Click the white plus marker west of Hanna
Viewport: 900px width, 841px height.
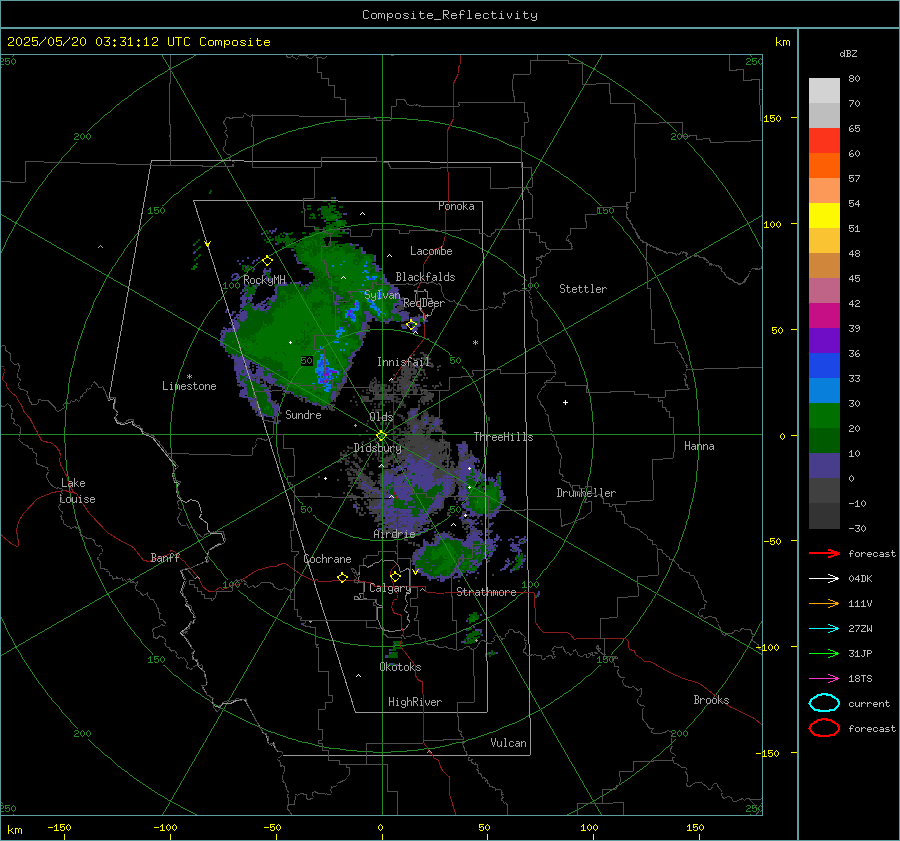point(565,402)
